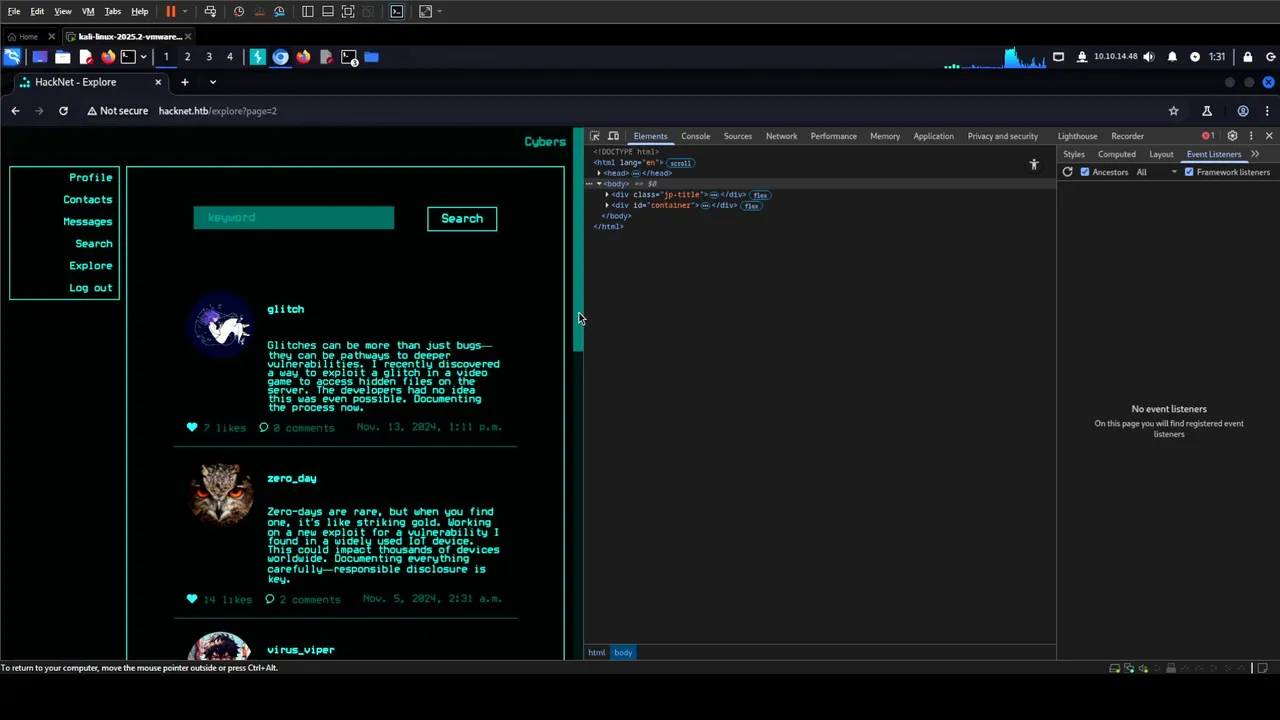This screenshot has width=1280, height=720.
Task: Click the Not secure site info indicator
Action: pos(117,111)
